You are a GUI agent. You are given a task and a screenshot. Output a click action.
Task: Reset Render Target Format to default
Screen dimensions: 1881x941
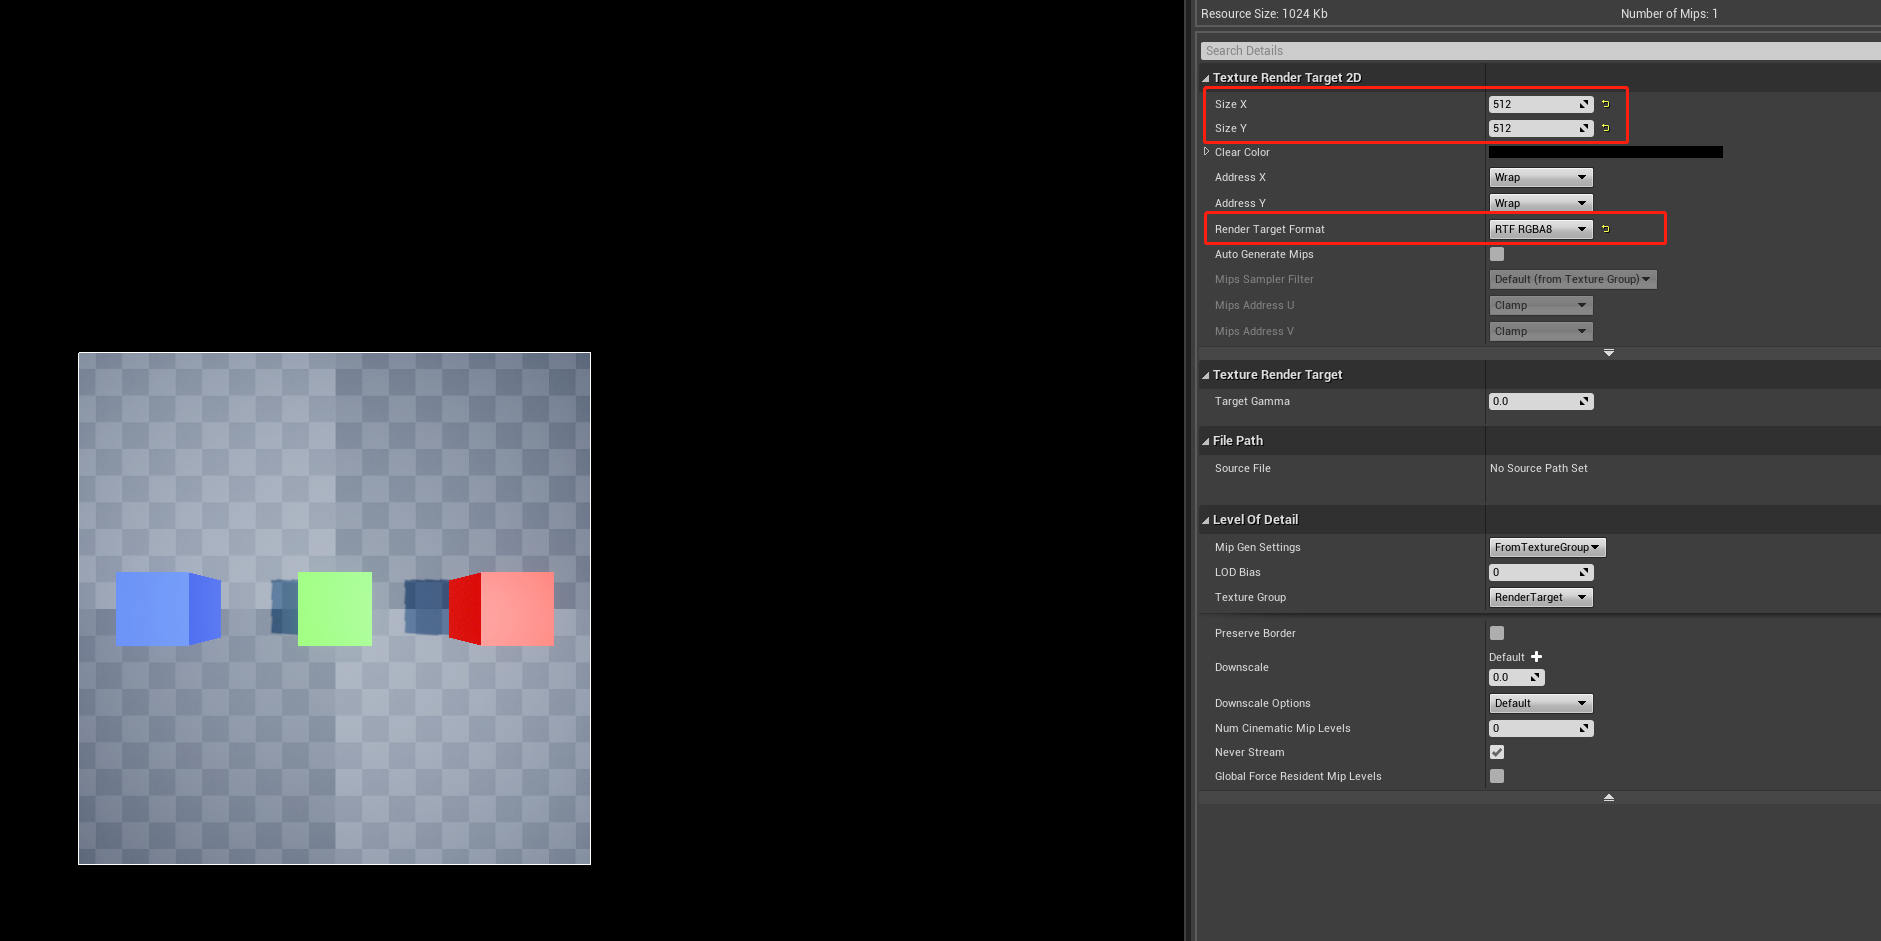pos(1605,228)
